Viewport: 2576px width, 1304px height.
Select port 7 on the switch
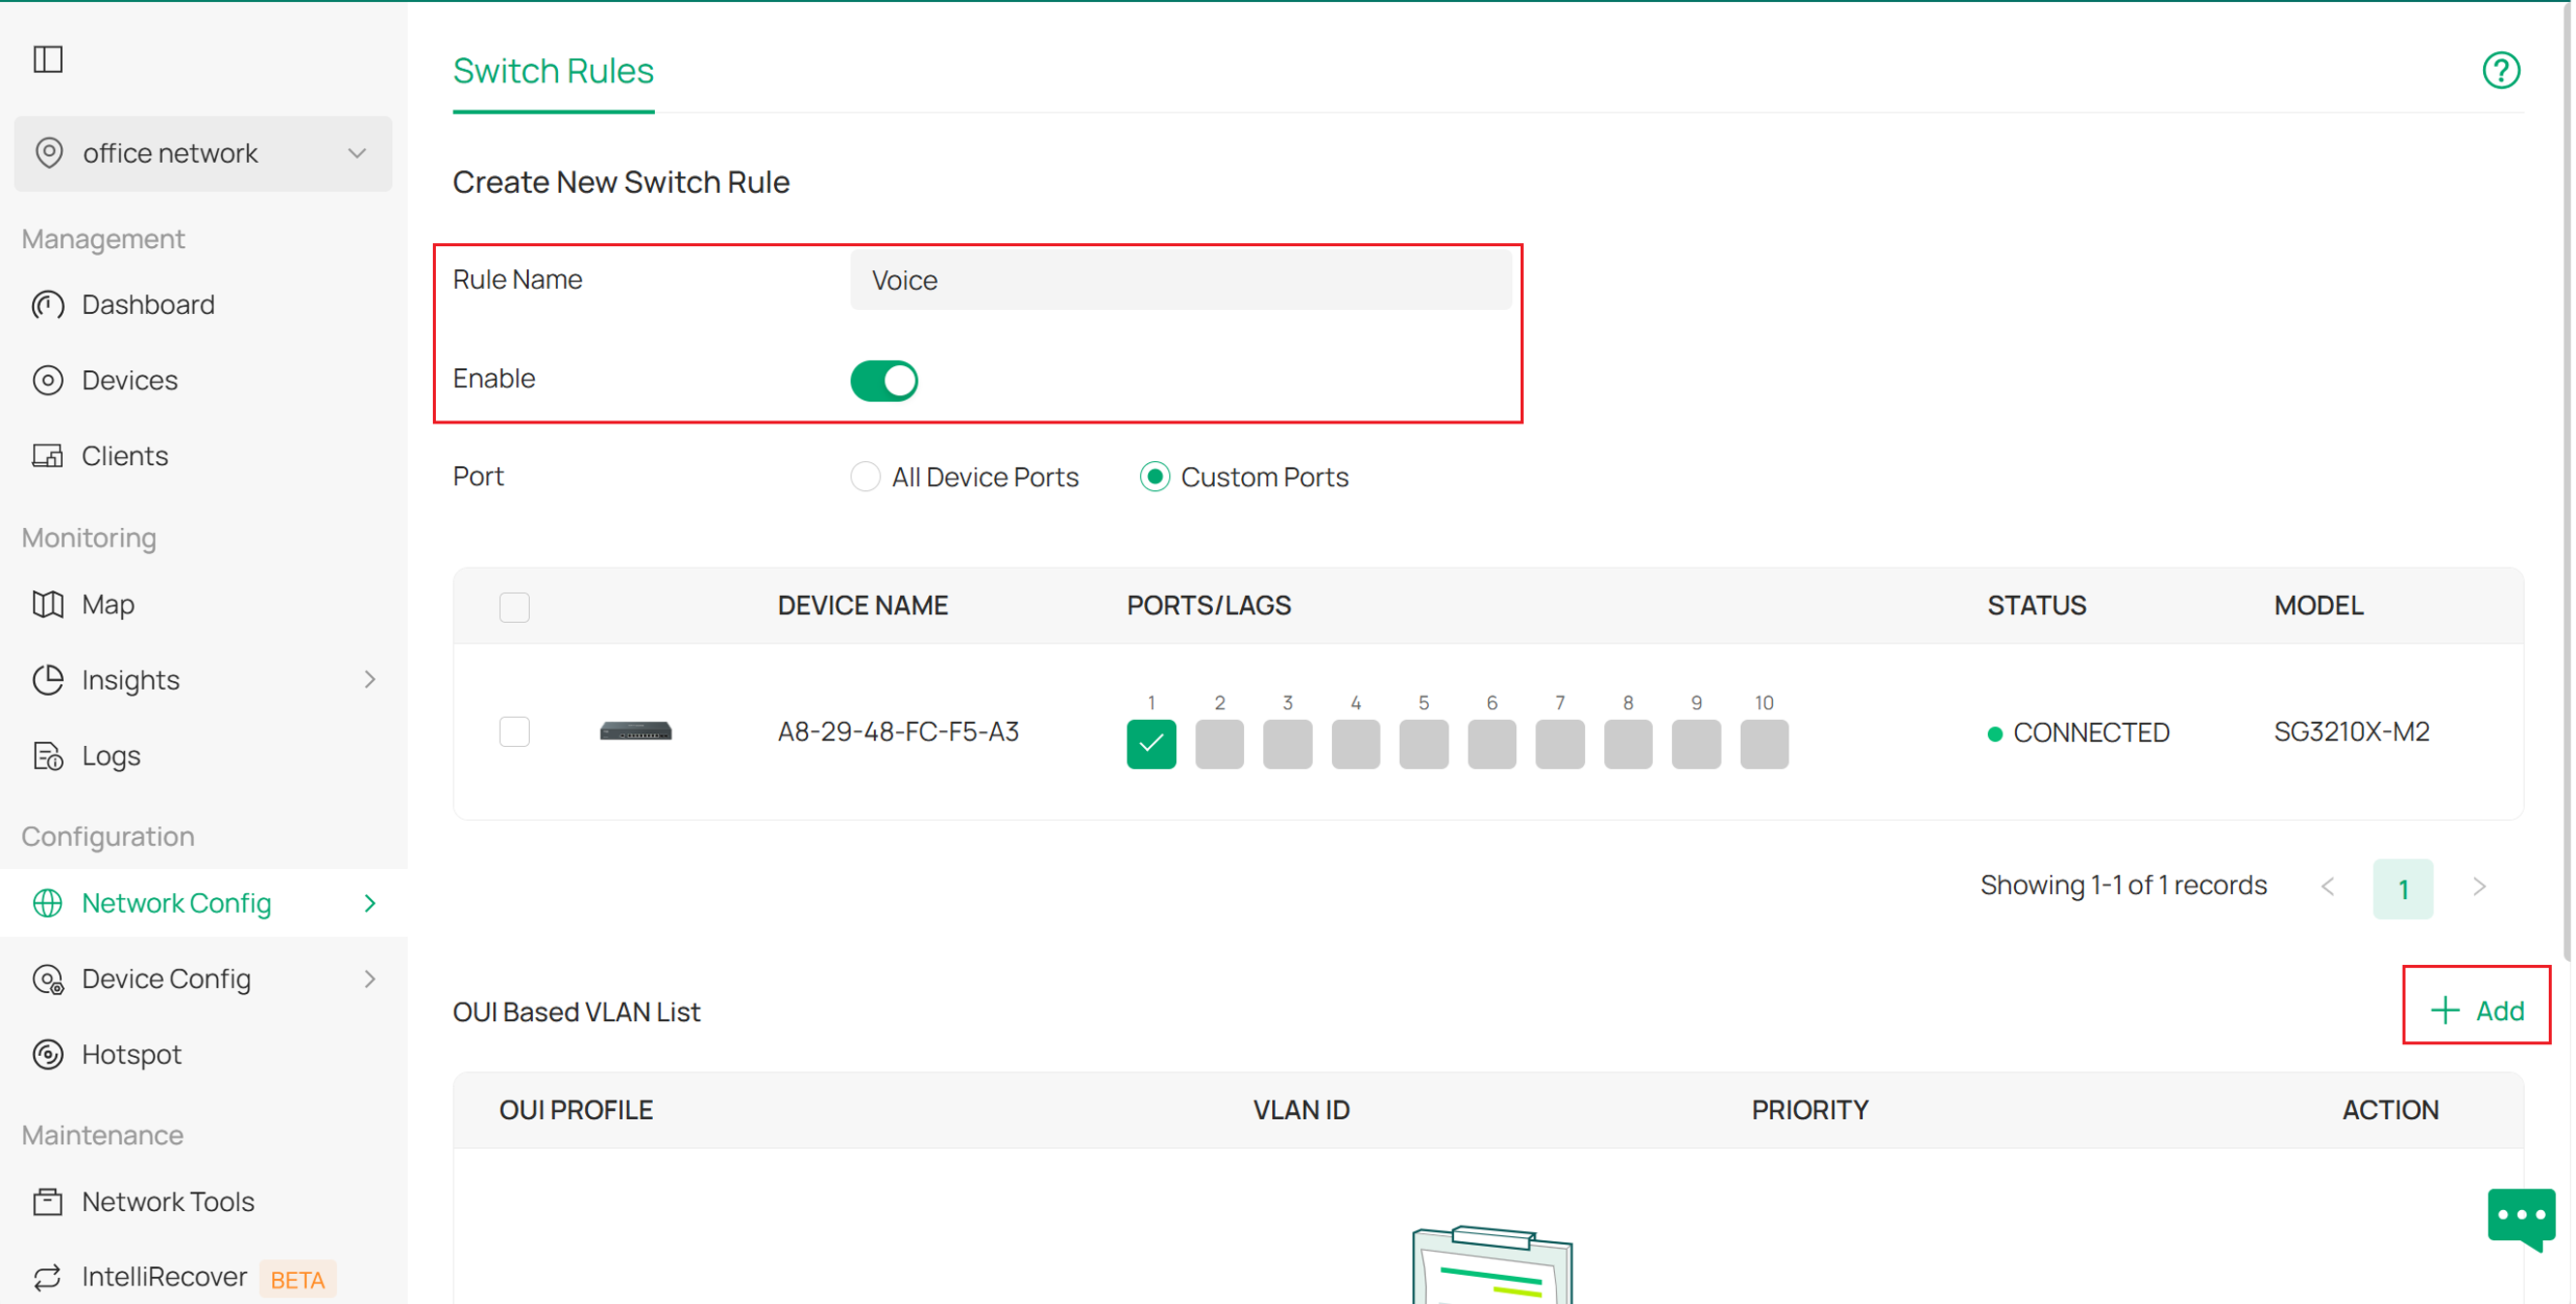pos(1560,744)
